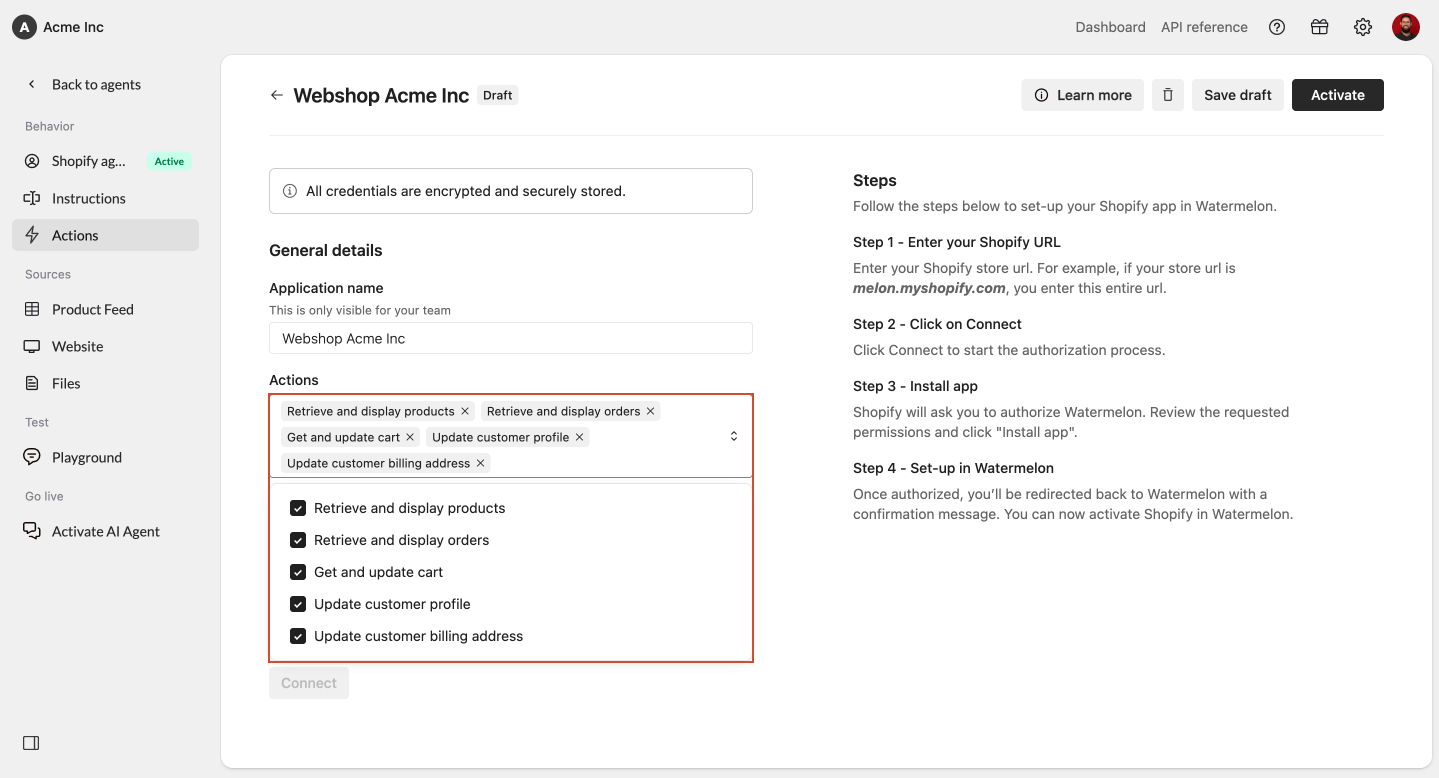Click the back arrow beside Webshop Acme Inc
The image size is (1439, 778).
point(277,95)
